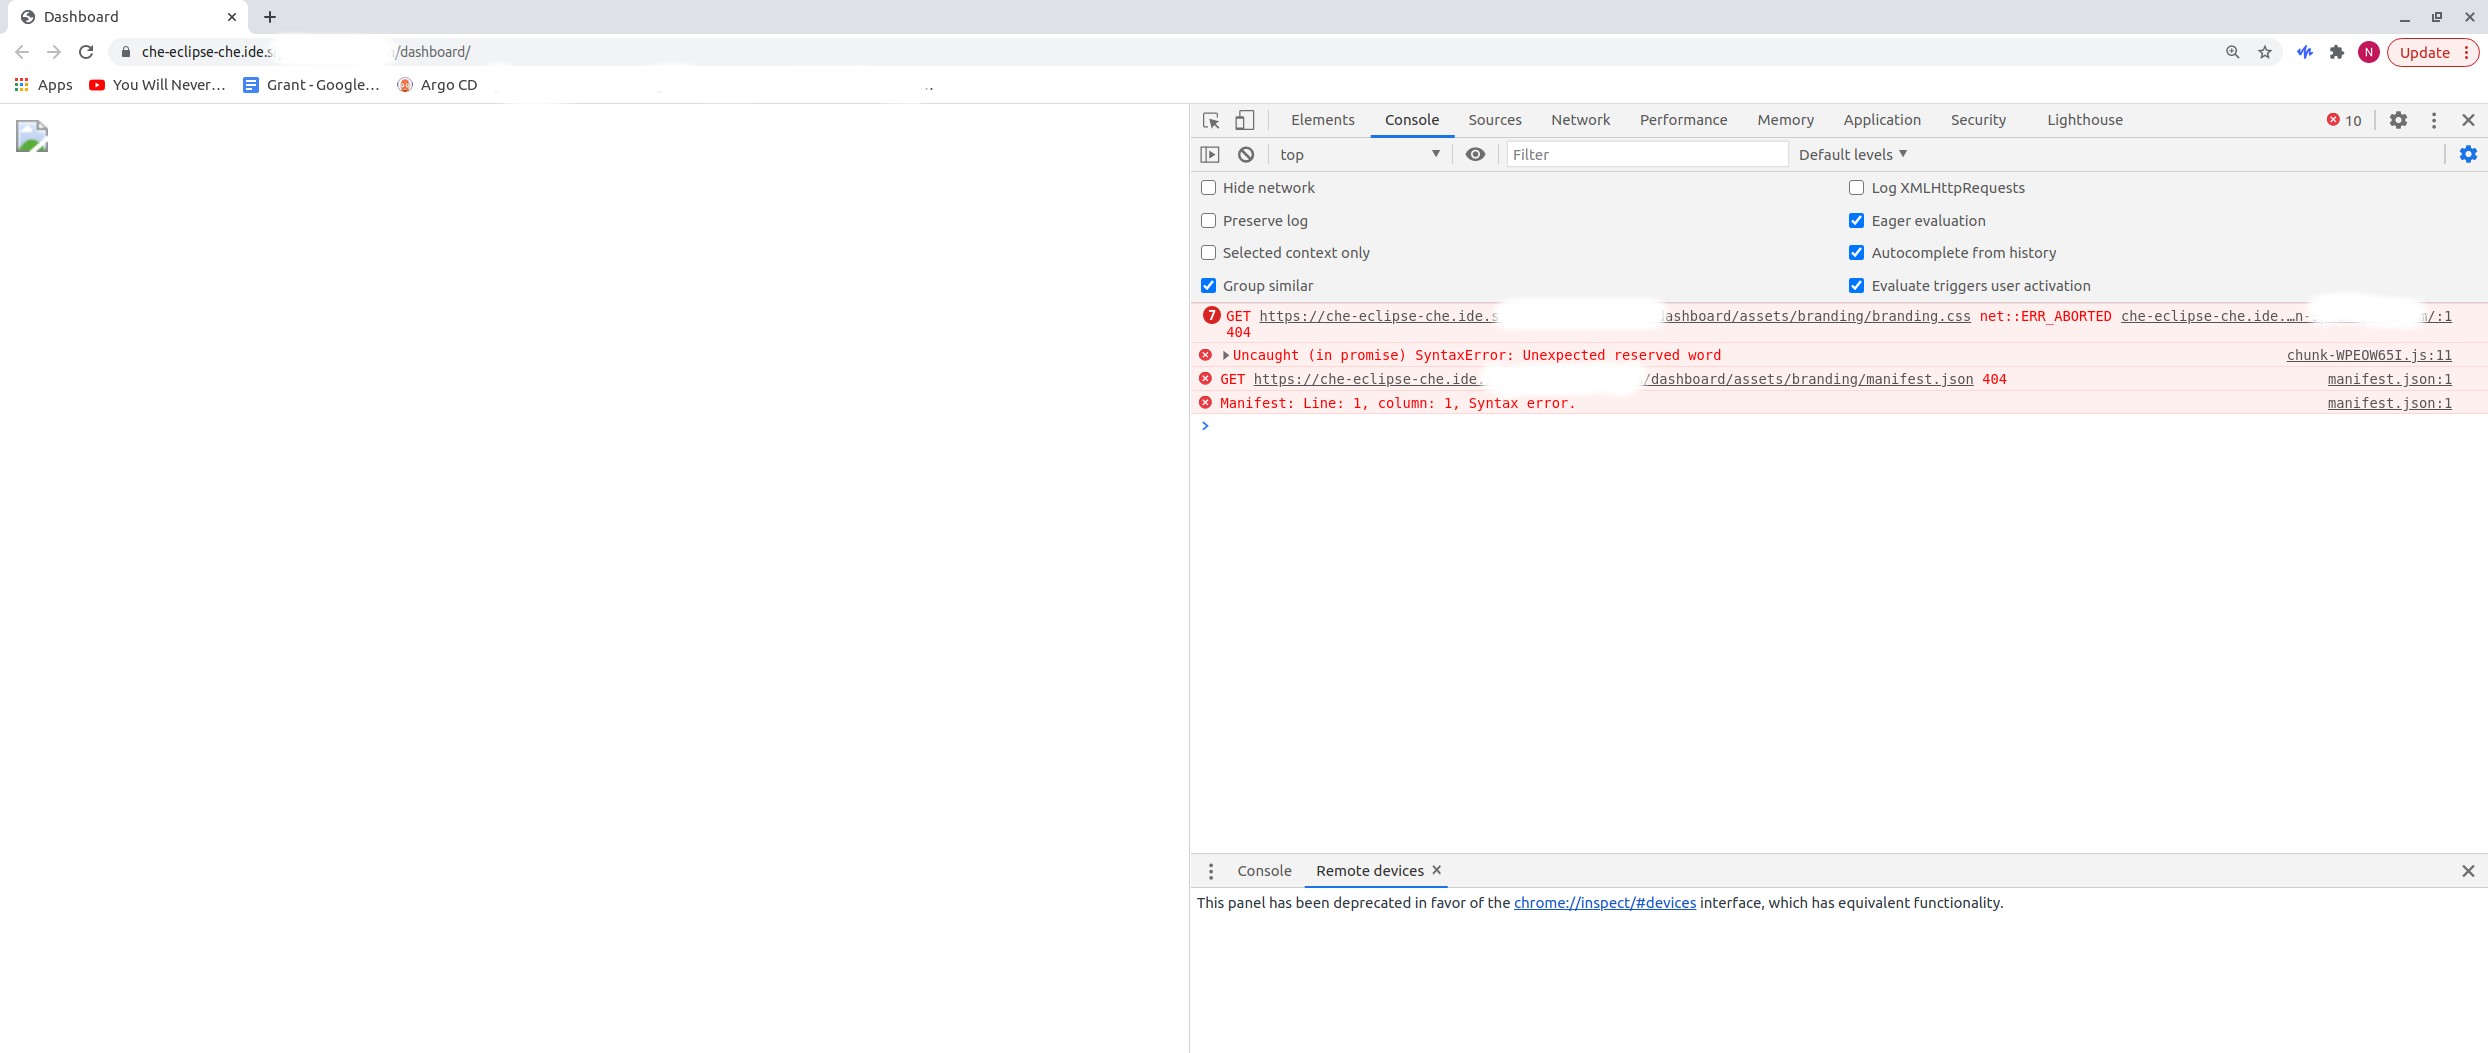Toggle the device toolbar emulation
The image size is (2488, 1053).
(x=1244, y=120)
